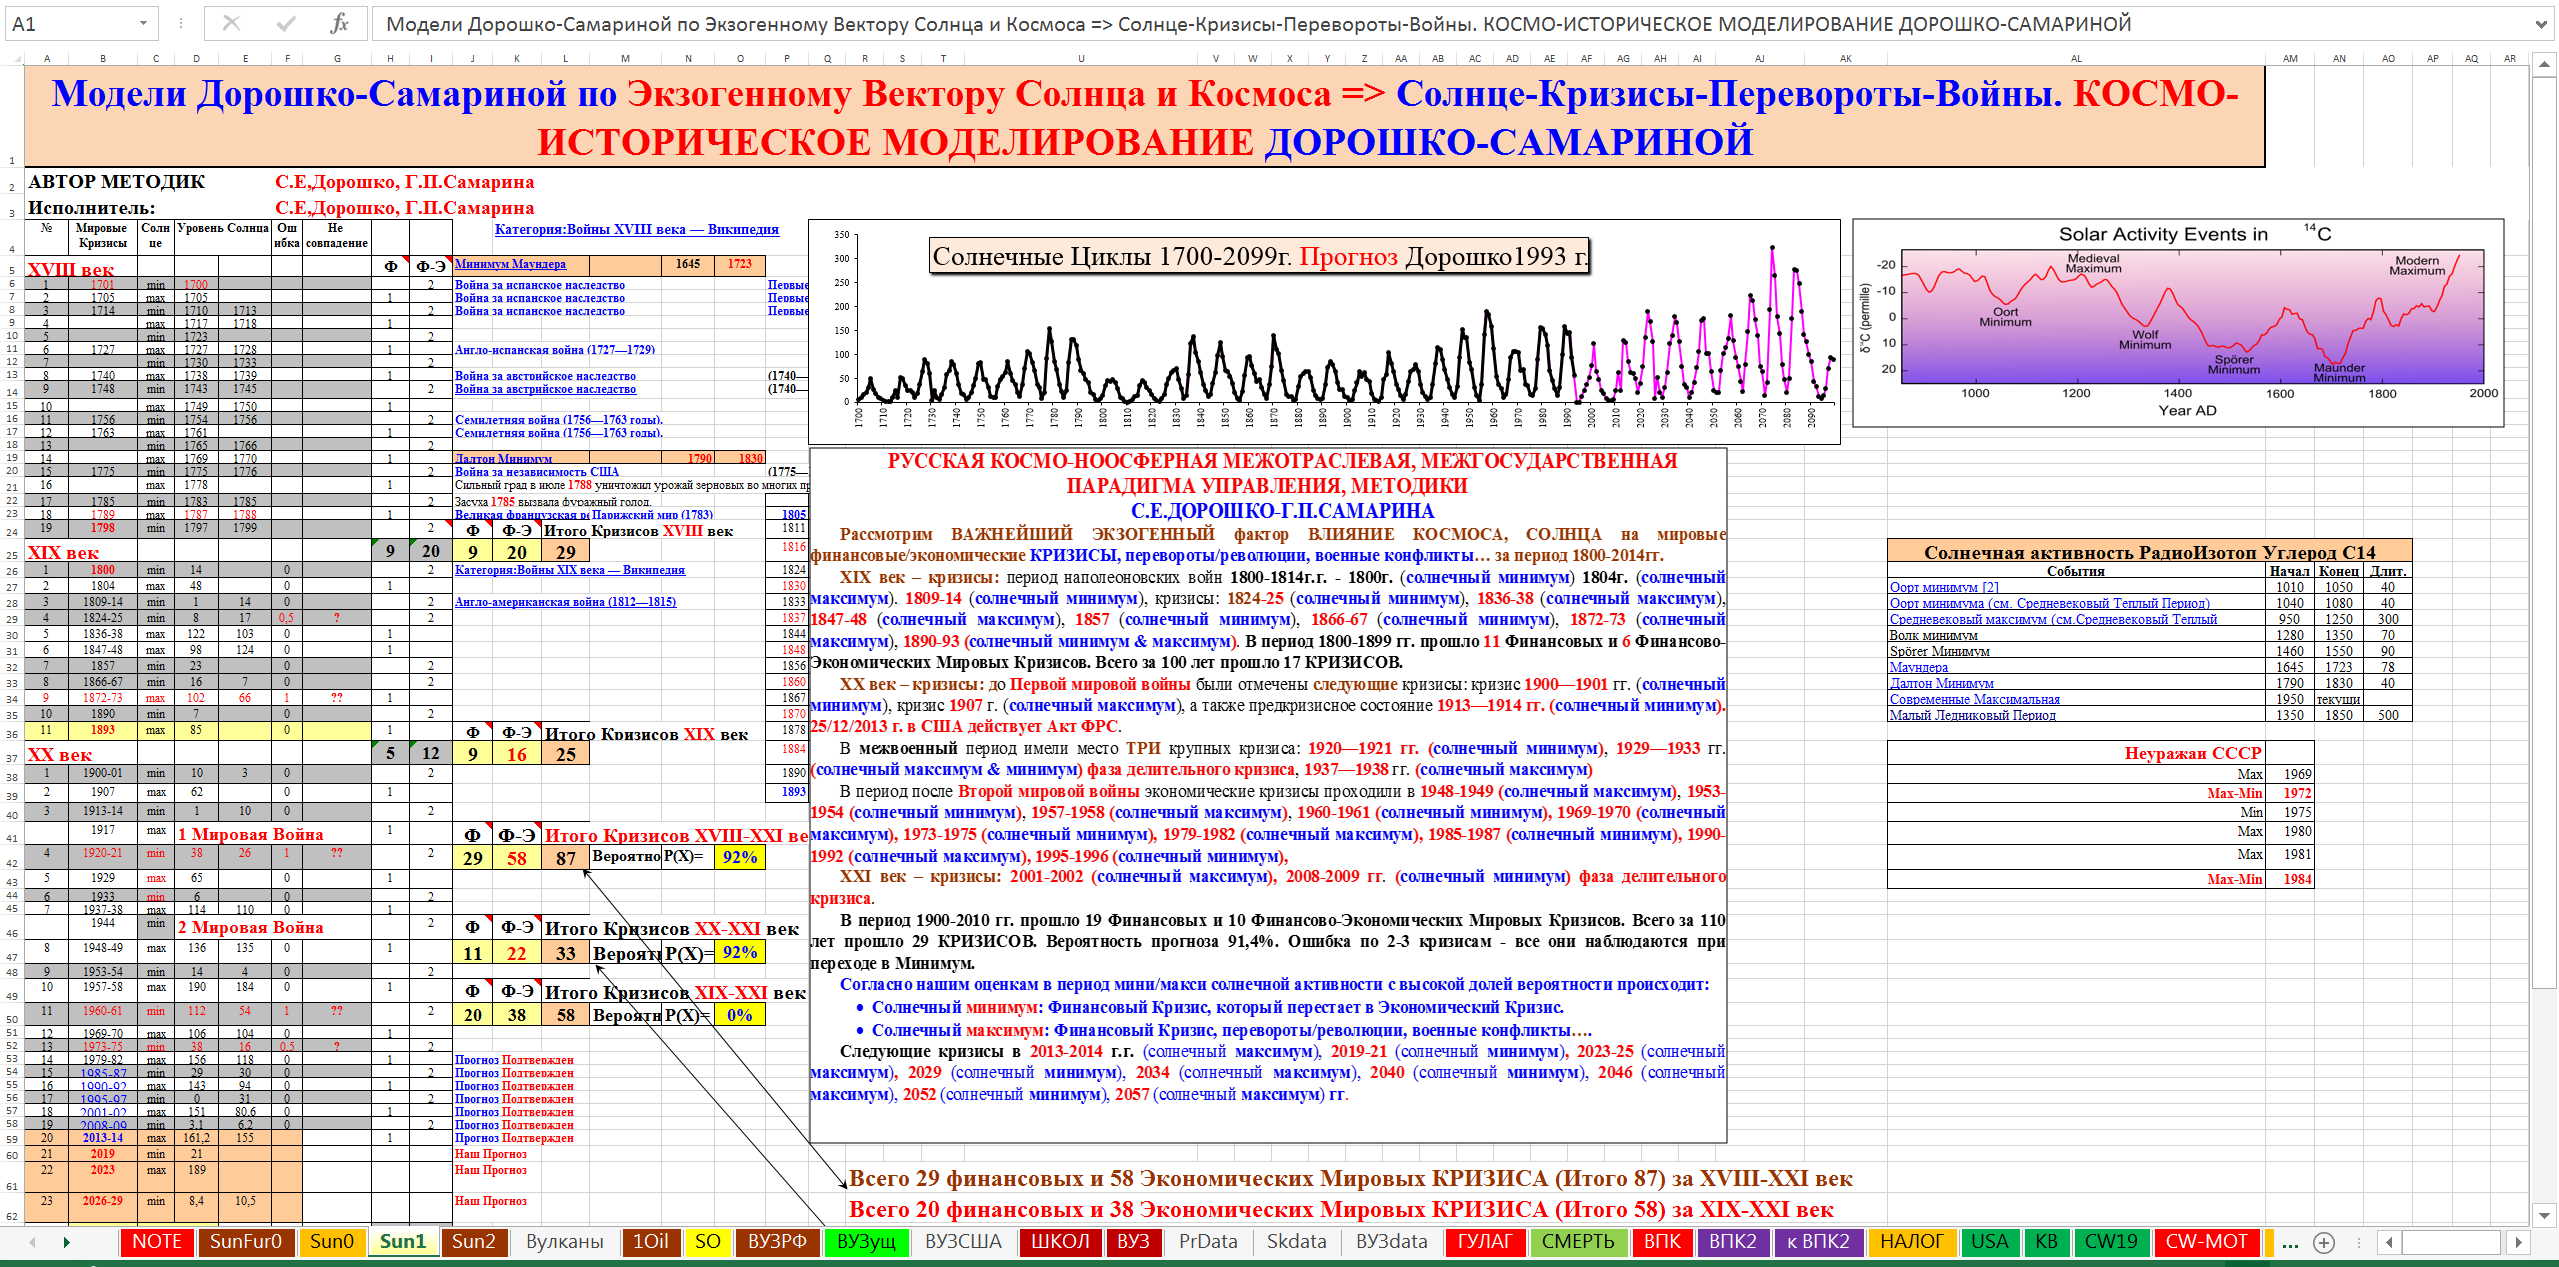The width and height of the screenshot is (2559, 1267).
Task: Select the yellow 92% probability cell
Action: [739, 857]
